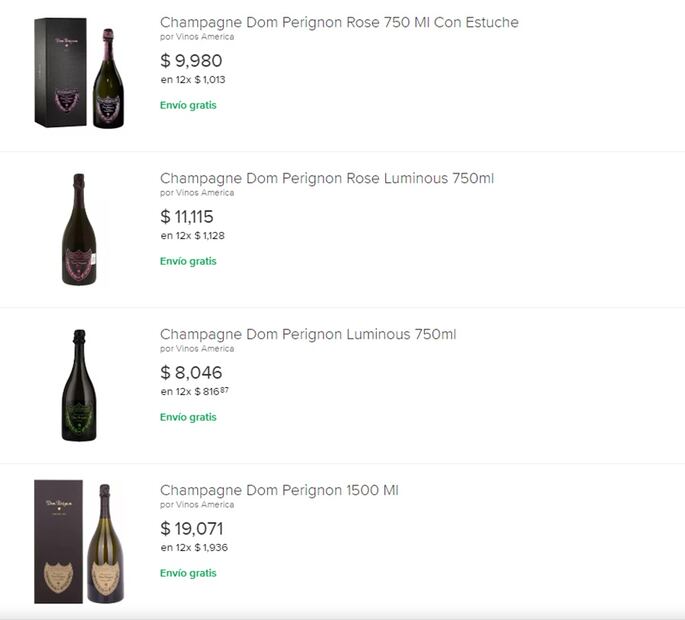Click the $ 11,115 price

187,217
